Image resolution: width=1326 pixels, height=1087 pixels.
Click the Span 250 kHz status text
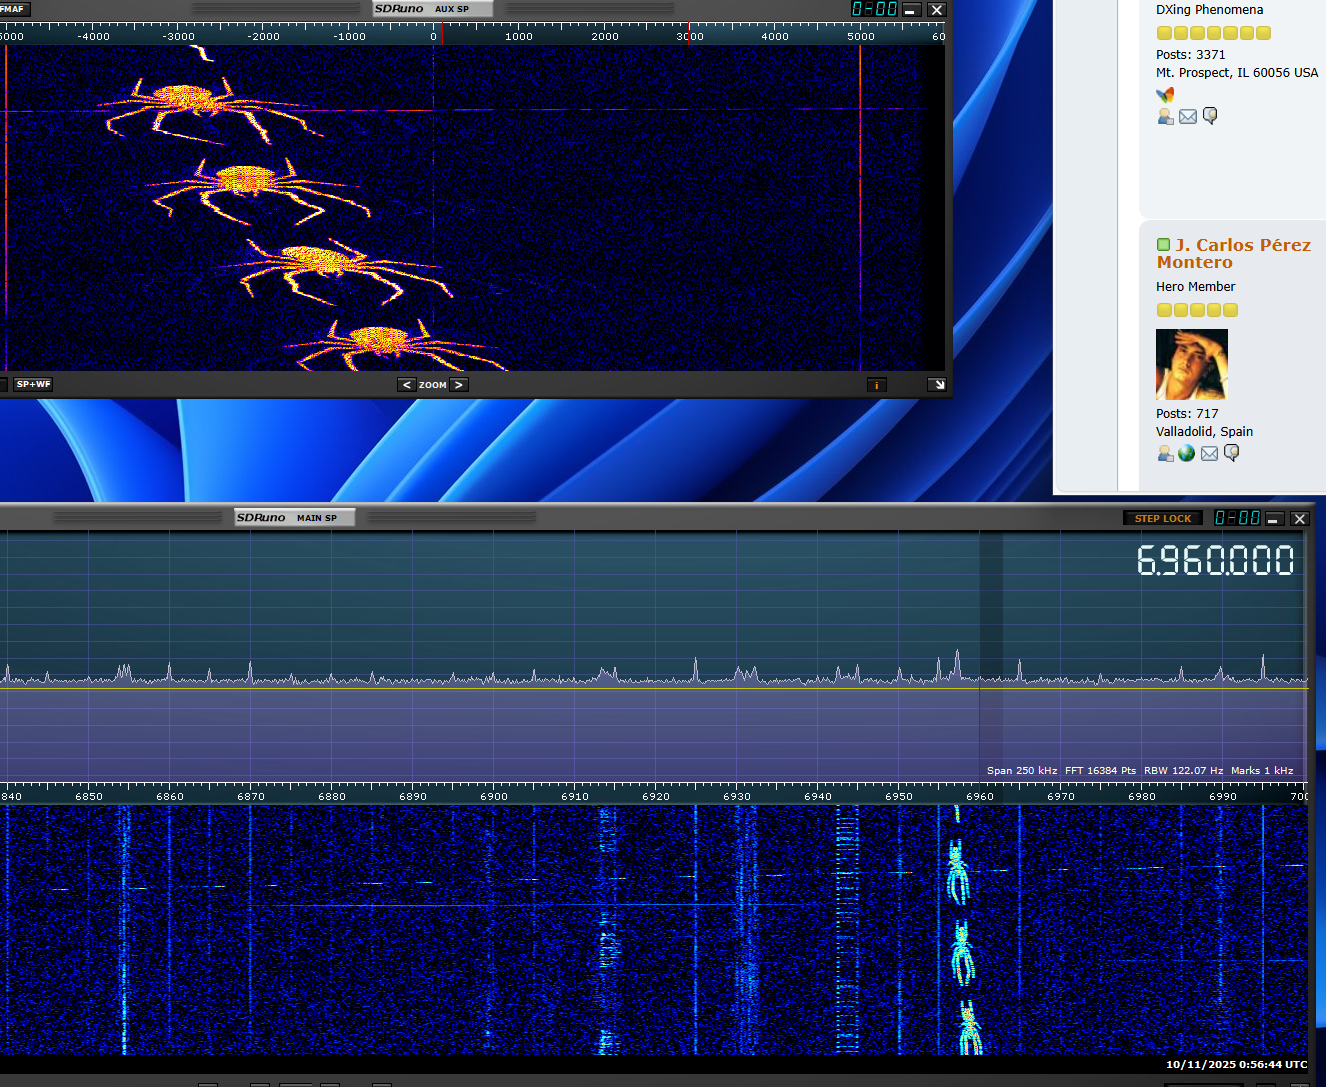click(x=1022, y=770)
